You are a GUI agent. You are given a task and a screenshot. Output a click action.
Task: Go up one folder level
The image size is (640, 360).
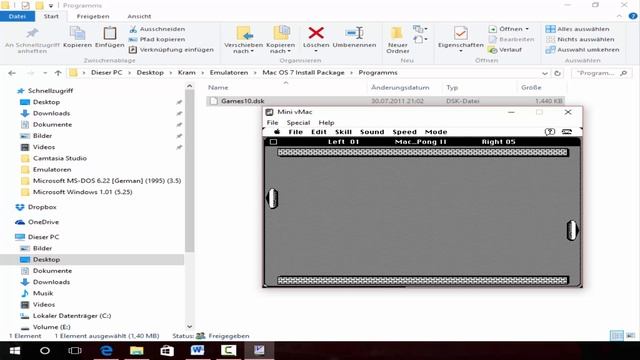[x=58, y=73]
